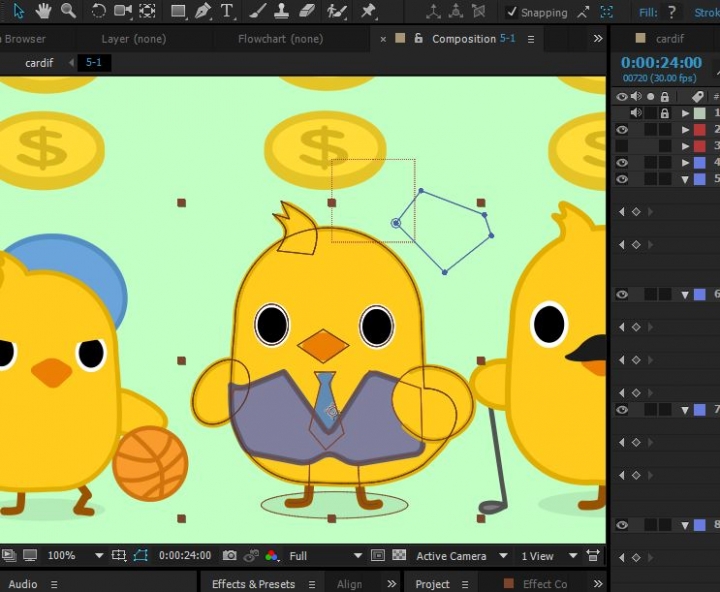The image size is (720, 592).
Task: Click the cardif breadcrumb in composition navigator
Action: point(39,62)
